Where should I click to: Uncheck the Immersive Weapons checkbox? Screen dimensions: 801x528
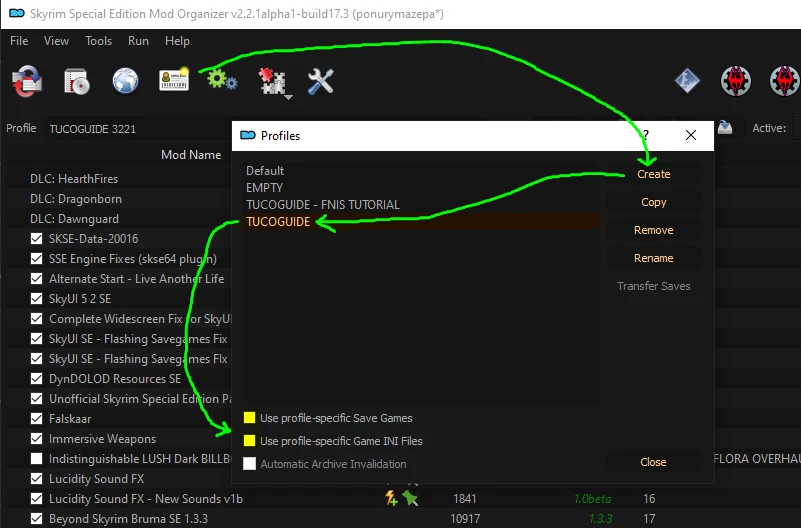pos(36,439)
